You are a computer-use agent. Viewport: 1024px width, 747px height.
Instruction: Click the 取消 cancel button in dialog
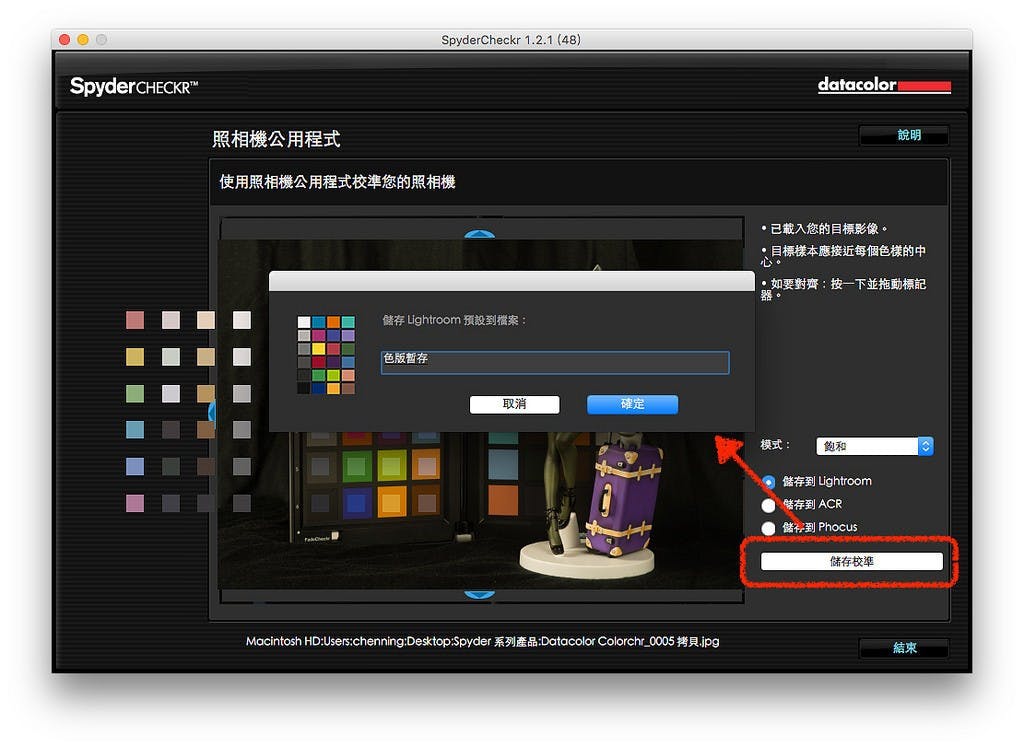click(515, 404)
